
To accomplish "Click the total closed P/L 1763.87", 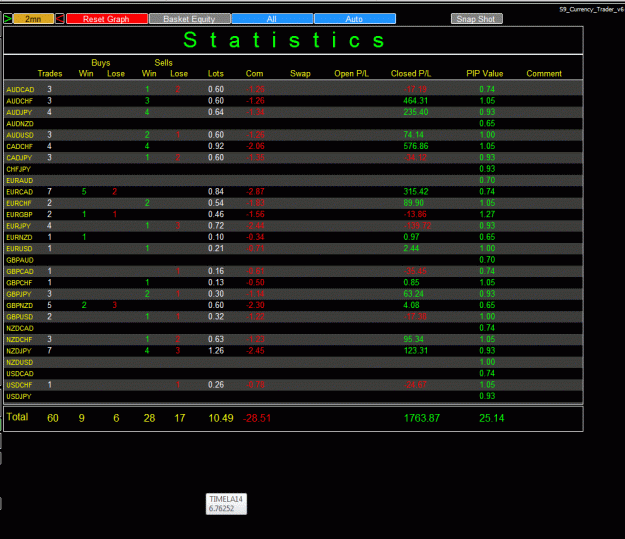I will [x=422, y=418].
